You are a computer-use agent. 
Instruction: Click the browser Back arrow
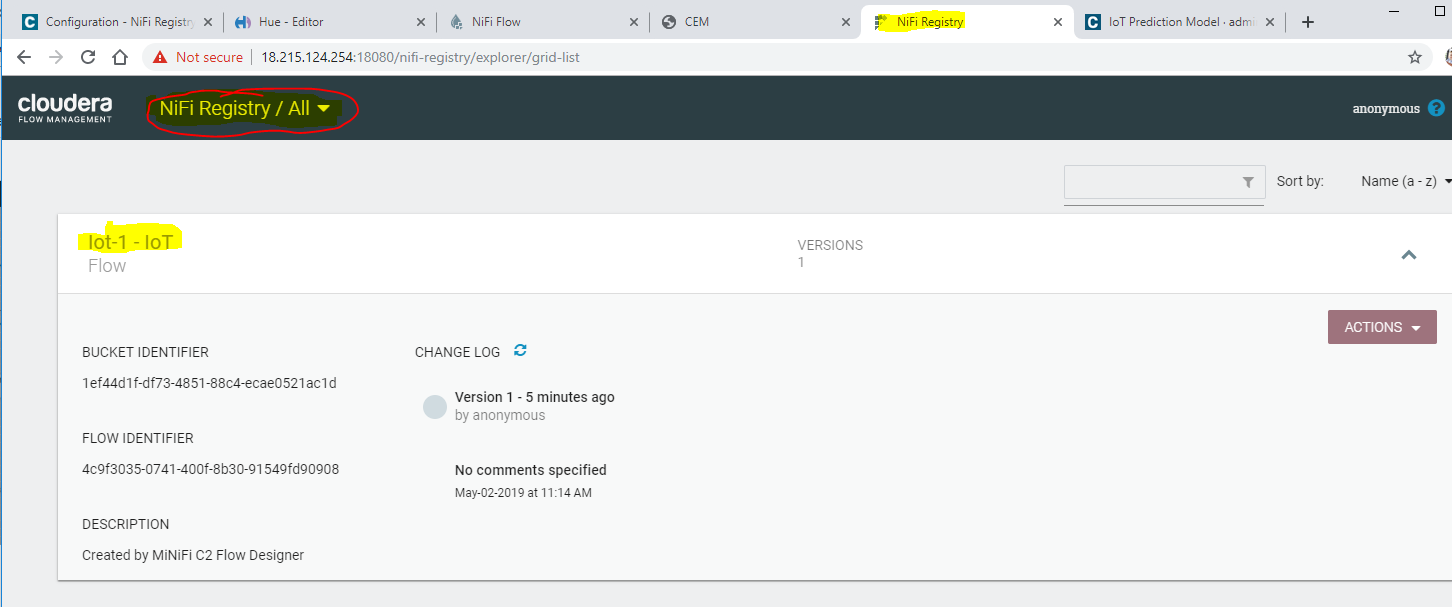[x=24, y=57]
